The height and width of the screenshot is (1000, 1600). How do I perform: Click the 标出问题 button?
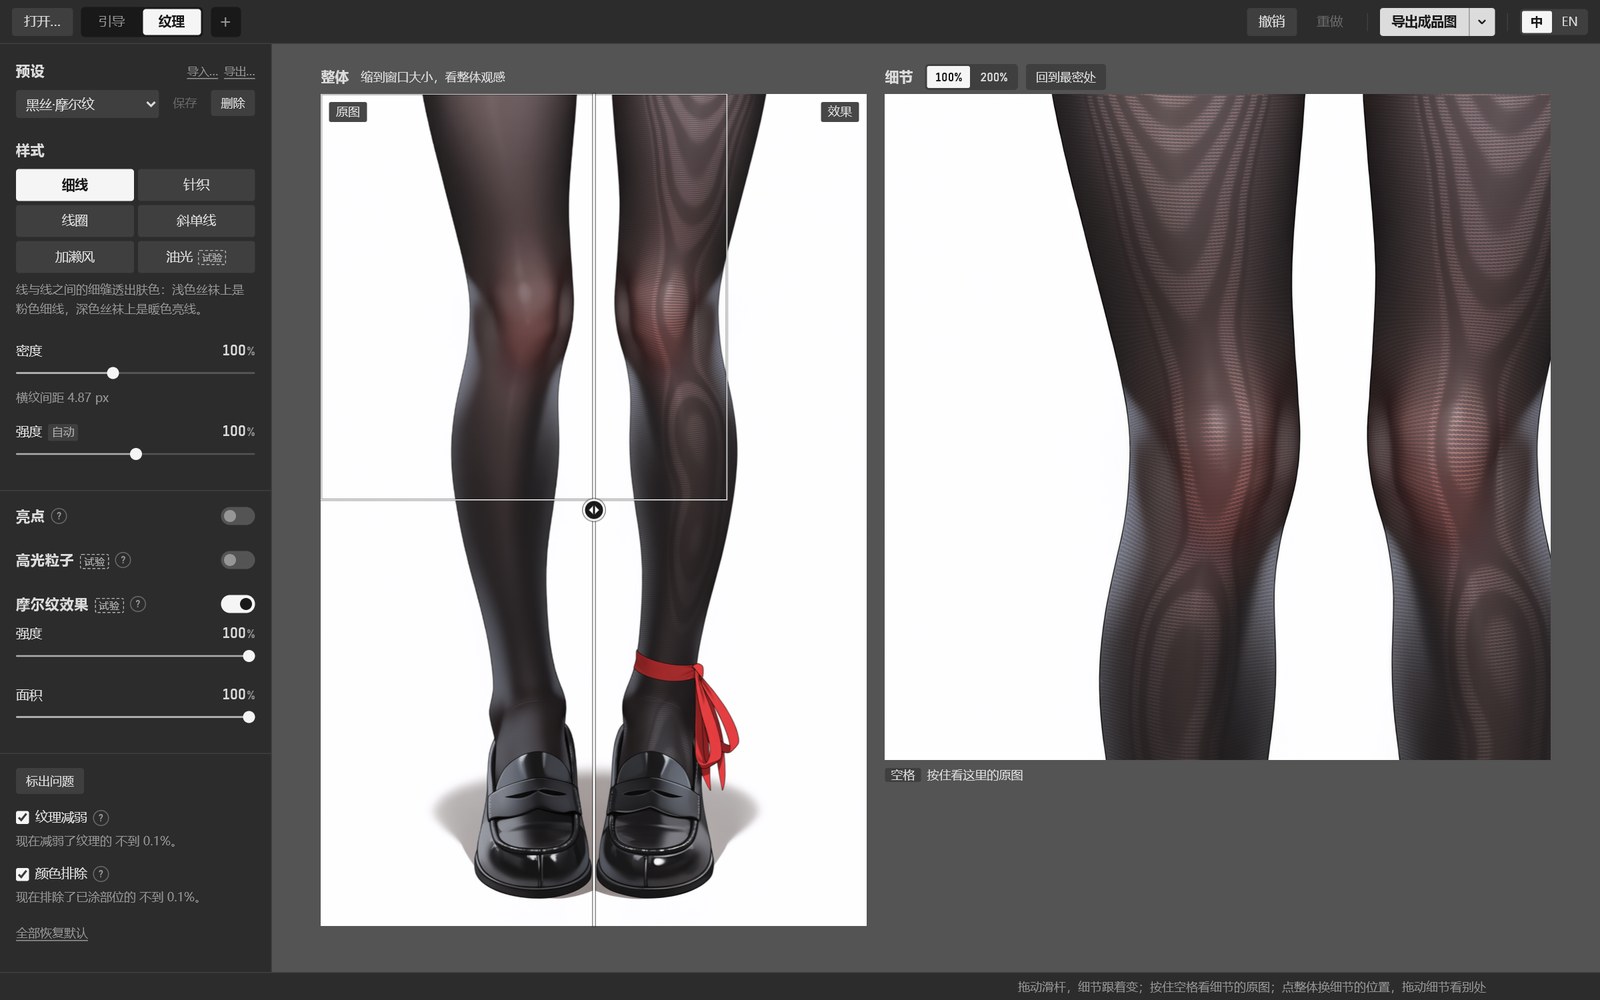click(x=50, y=781)
